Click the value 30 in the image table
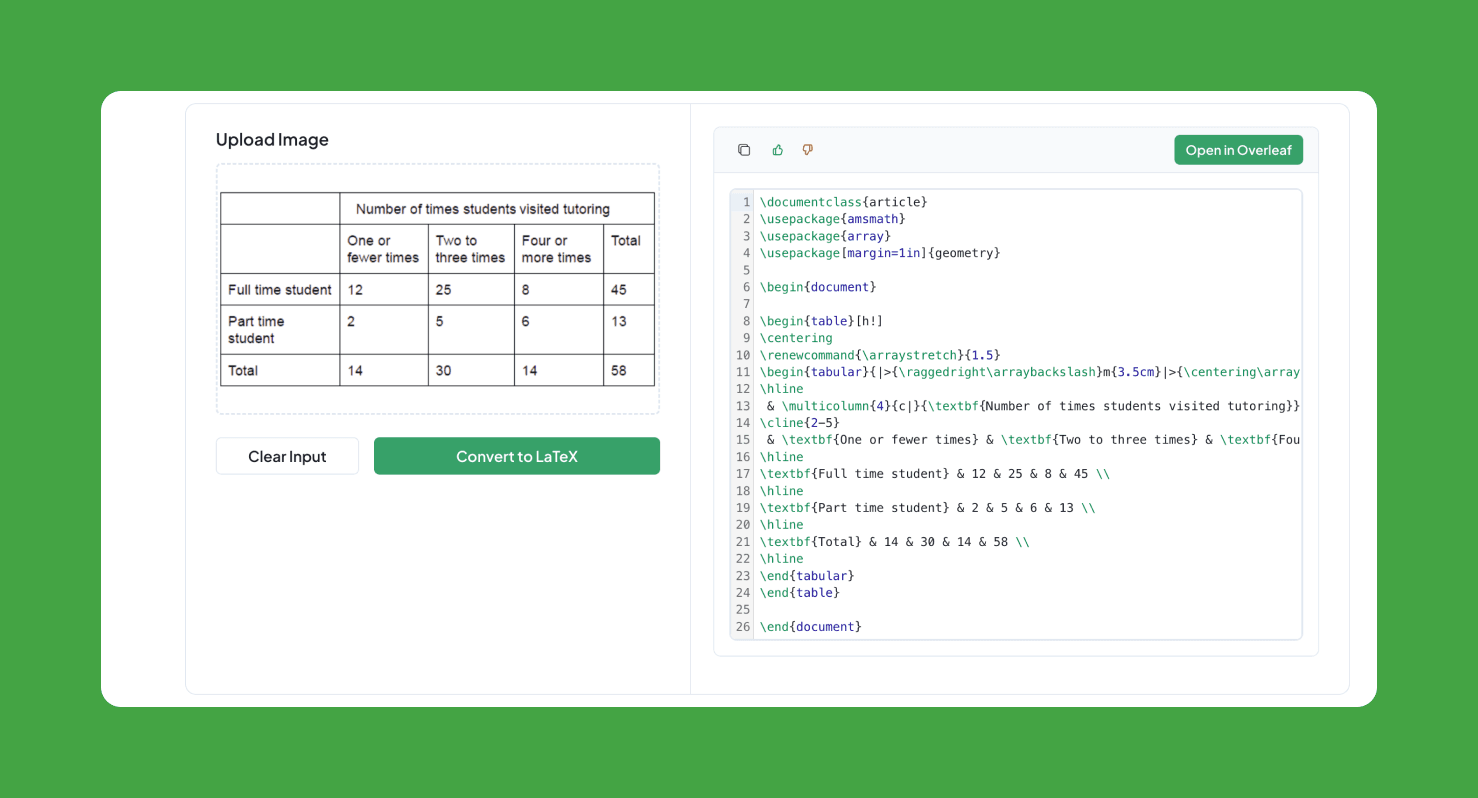 [443, 371]
